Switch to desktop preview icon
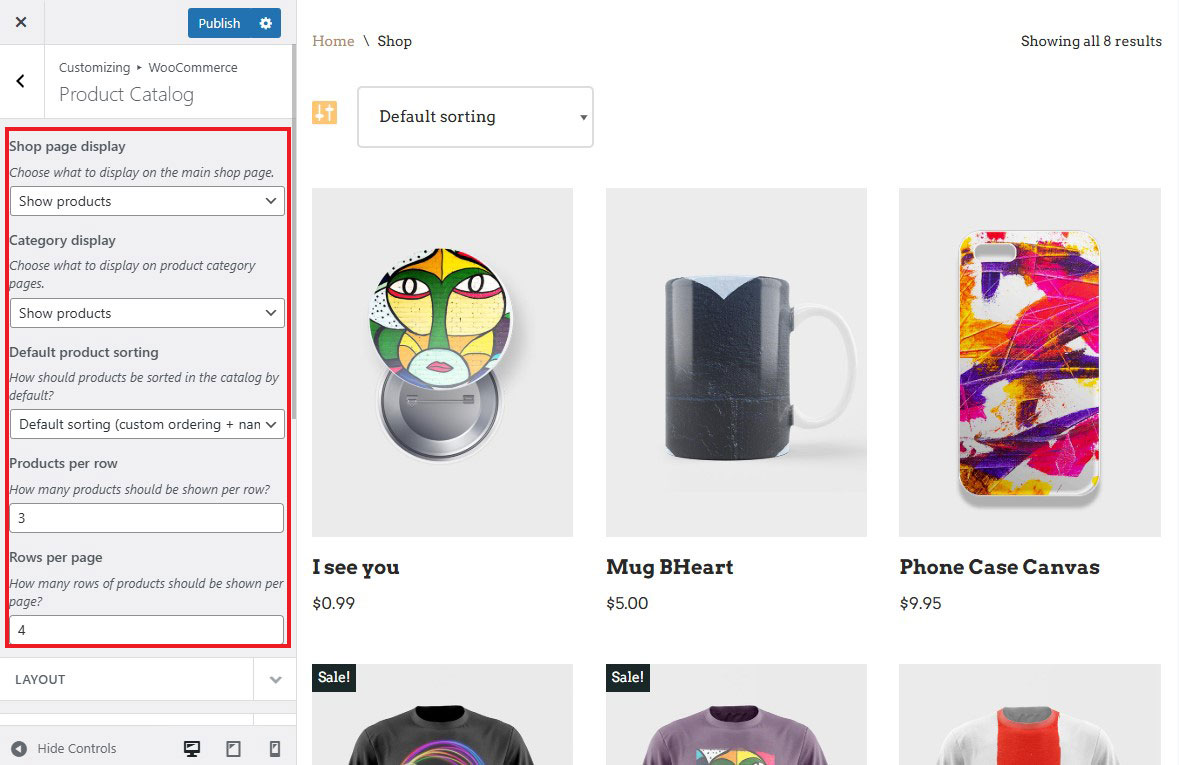This screenshot has width=1179, height=765. [193, 748]
